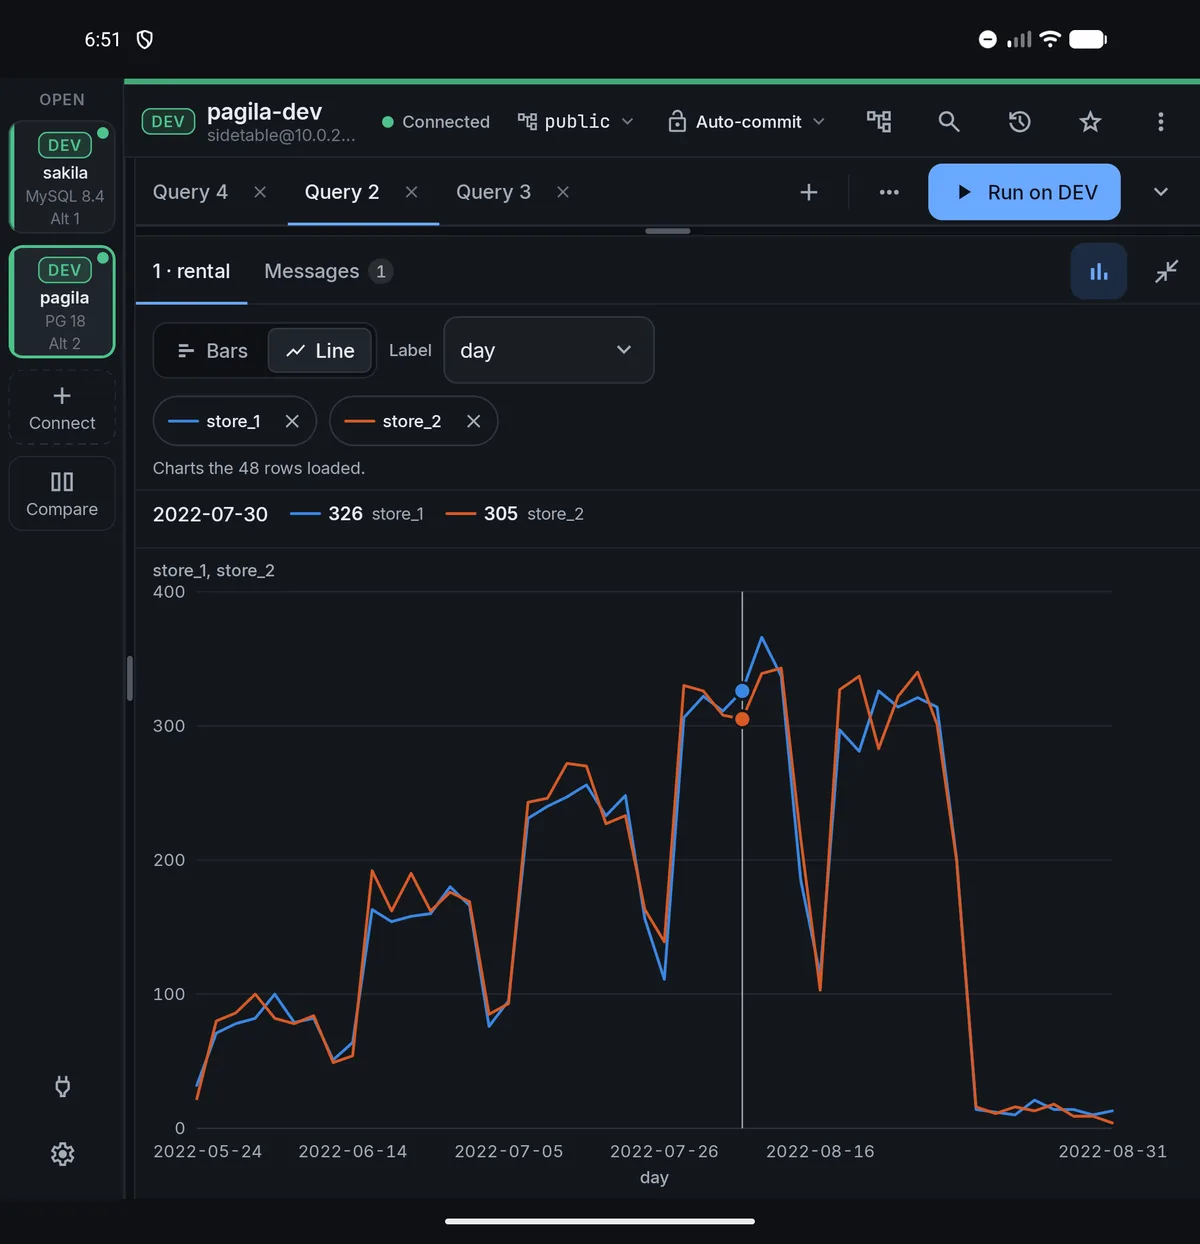The width and height of the screenshot is (1200, 1244).
Task: Tap the do-not-disturb status icon
Action: tap(987, 39)
